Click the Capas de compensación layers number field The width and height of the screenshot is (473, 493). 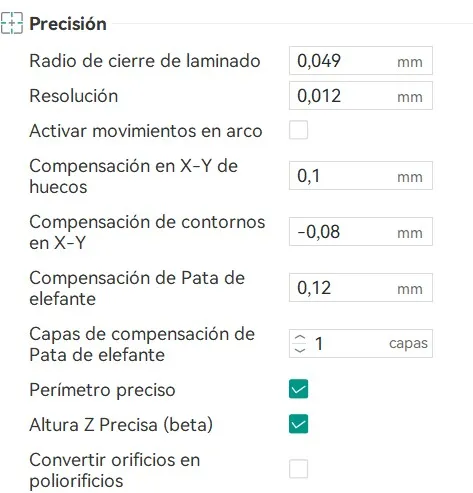pyautogui.click(x=361, y=344)
